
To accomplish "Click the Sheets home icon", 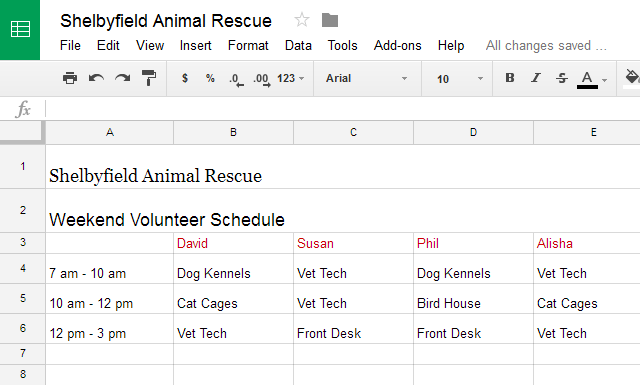I will pos(20,30).
